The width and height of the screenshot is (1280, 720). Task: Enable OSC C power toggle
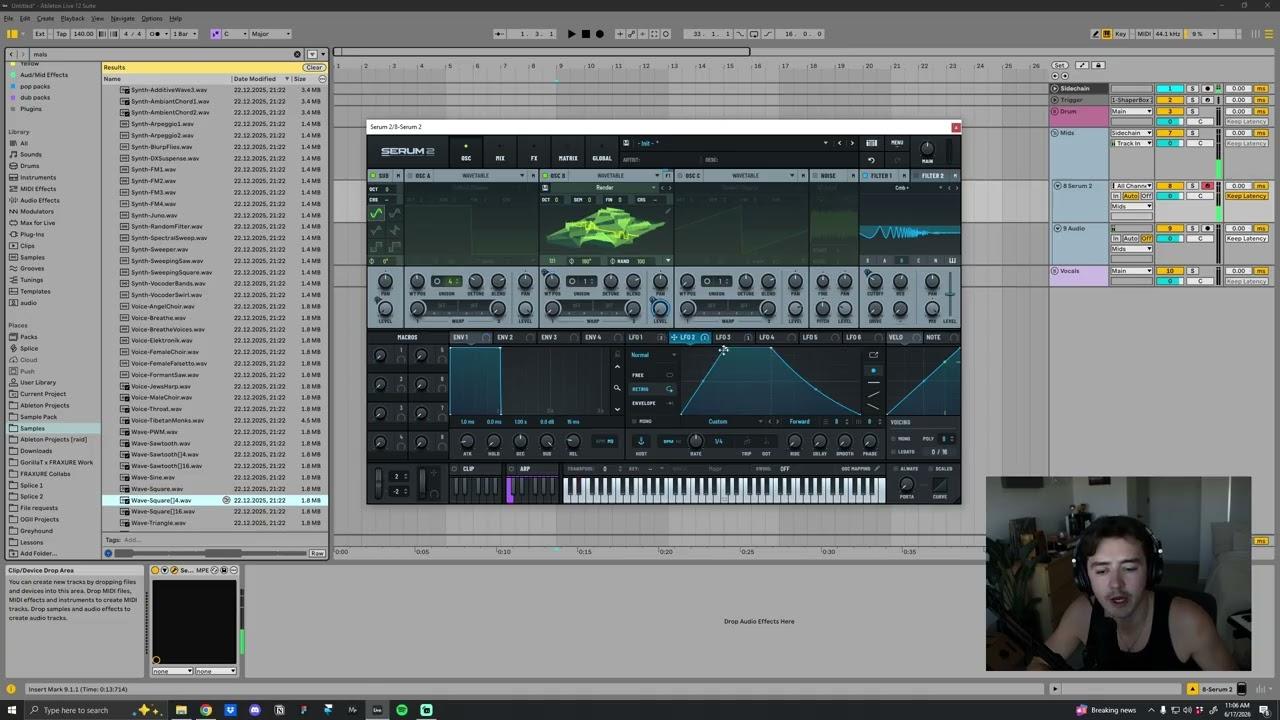point(679,176)
